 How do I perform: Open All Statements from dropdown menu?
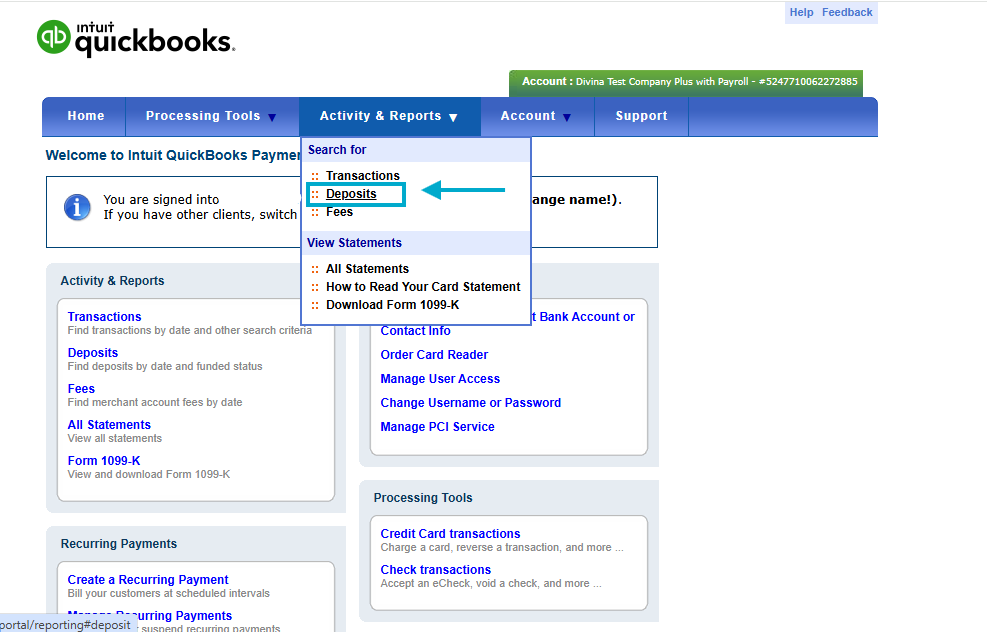pos(367,269)
